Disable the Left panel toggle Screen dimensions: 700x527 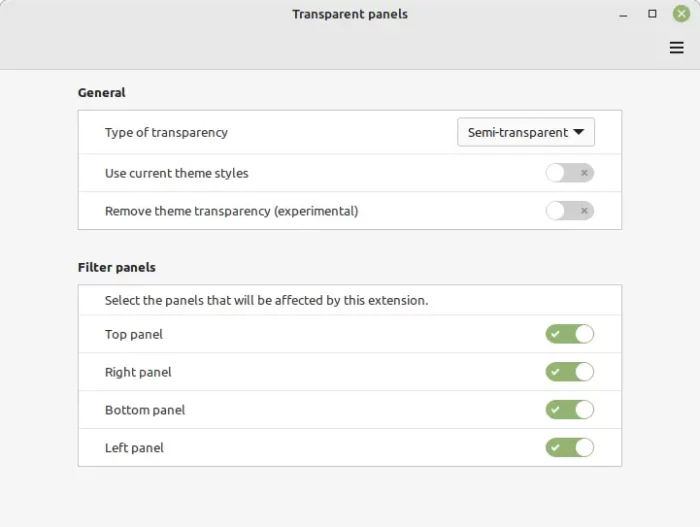(x=569, y=448)
